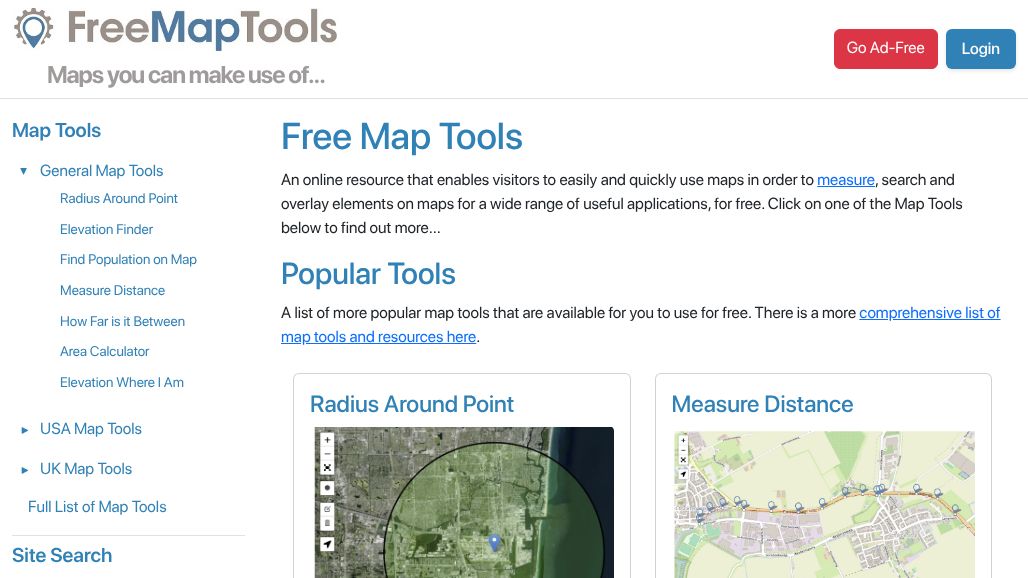Open Radius Around Point in sidebar menu
The width and height of the screenshot is (1028, 578).
pyautogui.click(x=119, y=199)
